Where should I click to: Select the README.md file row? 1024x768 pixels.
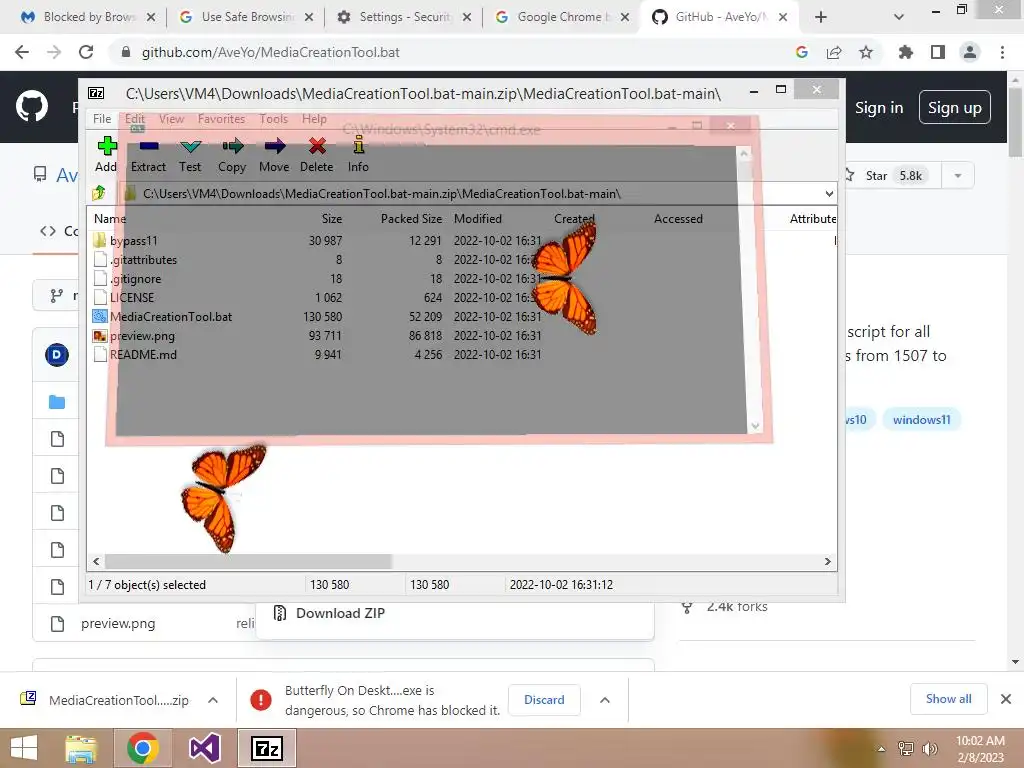tap(460, 355)
